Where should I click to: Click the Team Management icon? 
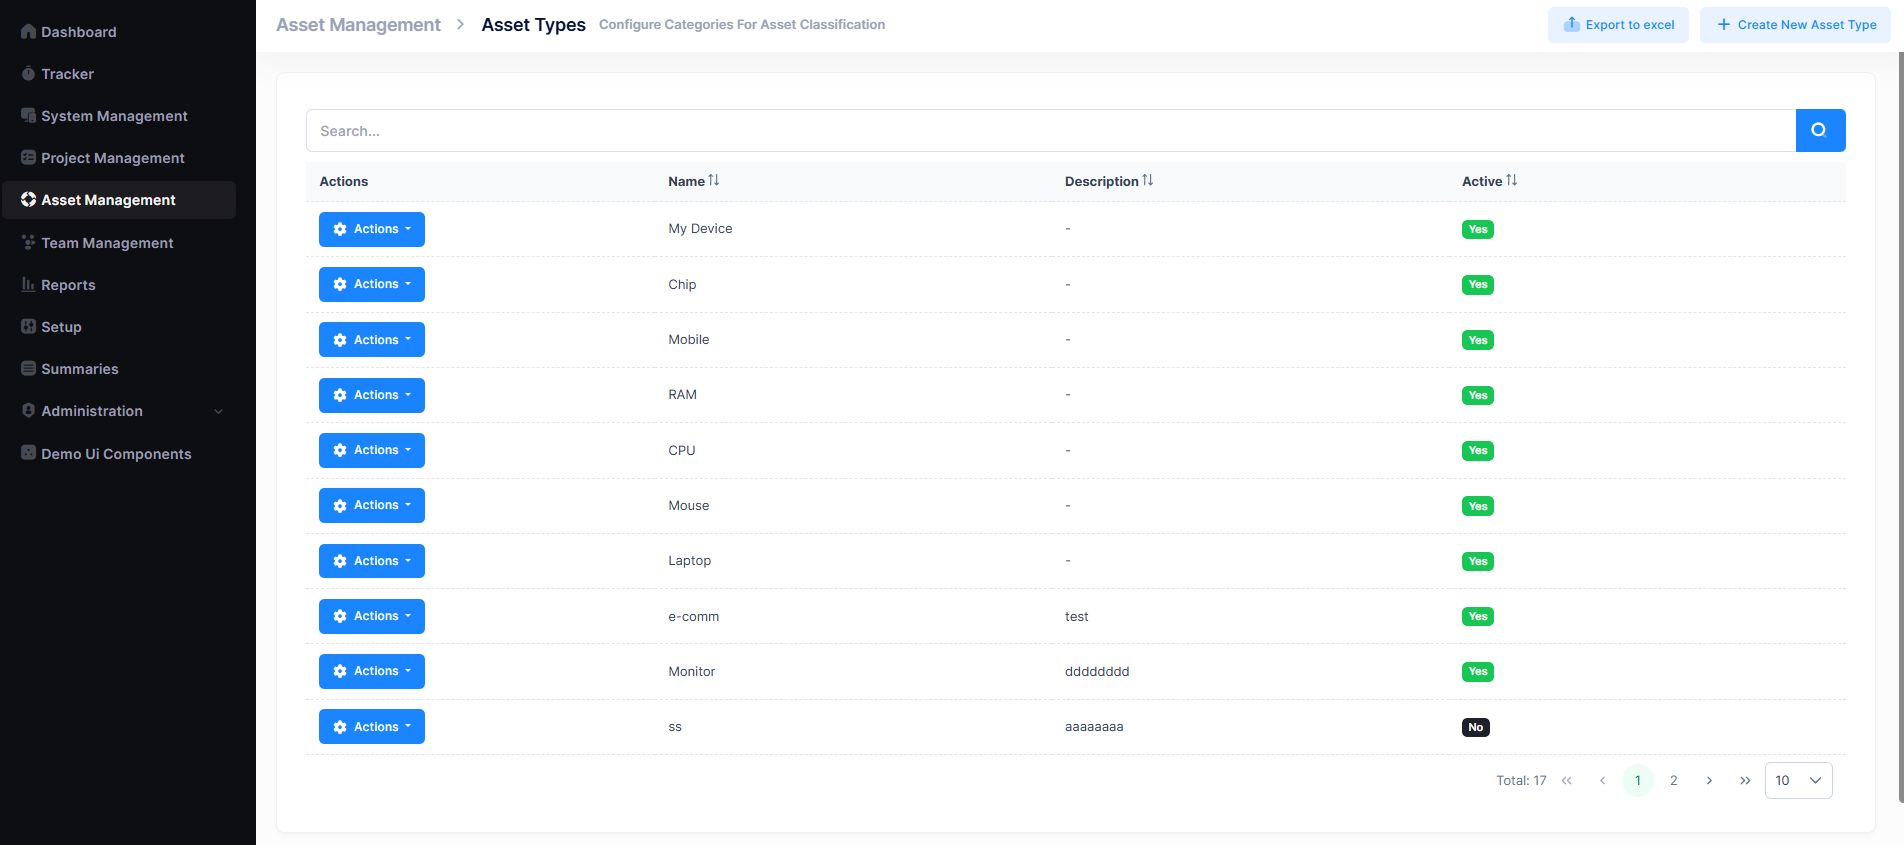coord(28,243)
